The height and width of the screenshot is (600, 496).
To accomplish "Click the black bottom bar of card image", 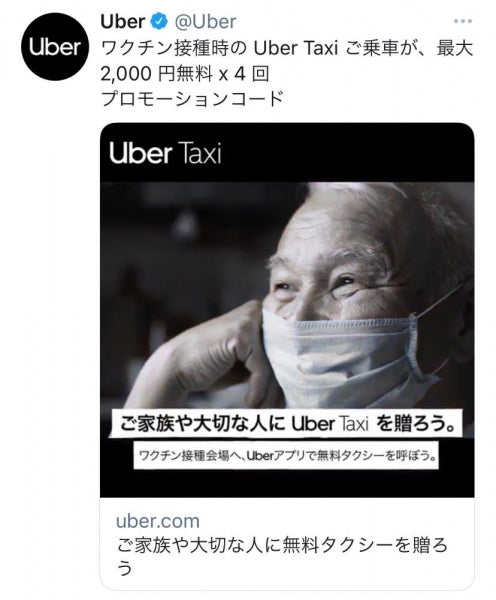I will tap(287, 484).
